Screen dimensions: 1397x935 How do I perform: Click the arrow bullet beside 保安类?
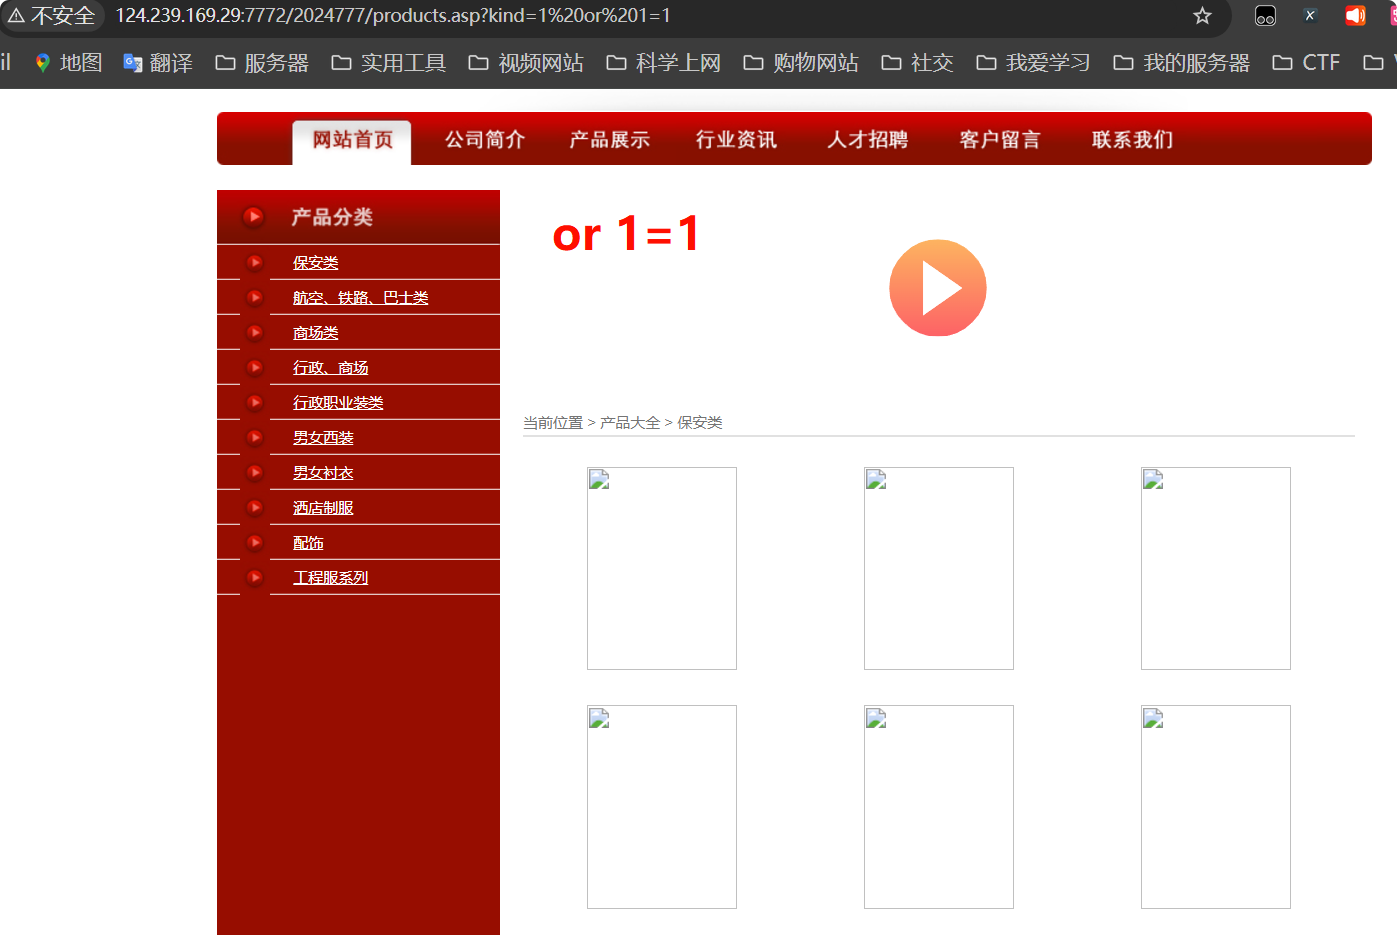[255, 263]
